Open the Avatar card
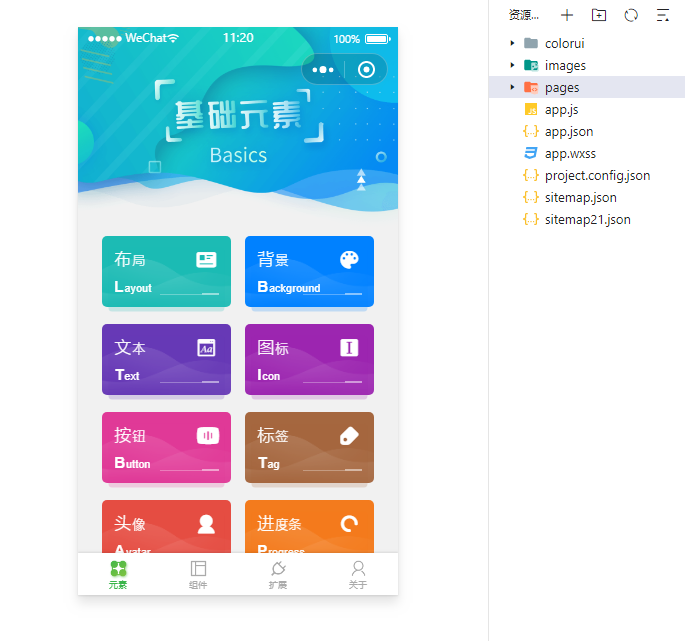Image resolution: width=685 pixels, height=641 pixels. pyautogui.click(x=166, y=526)
